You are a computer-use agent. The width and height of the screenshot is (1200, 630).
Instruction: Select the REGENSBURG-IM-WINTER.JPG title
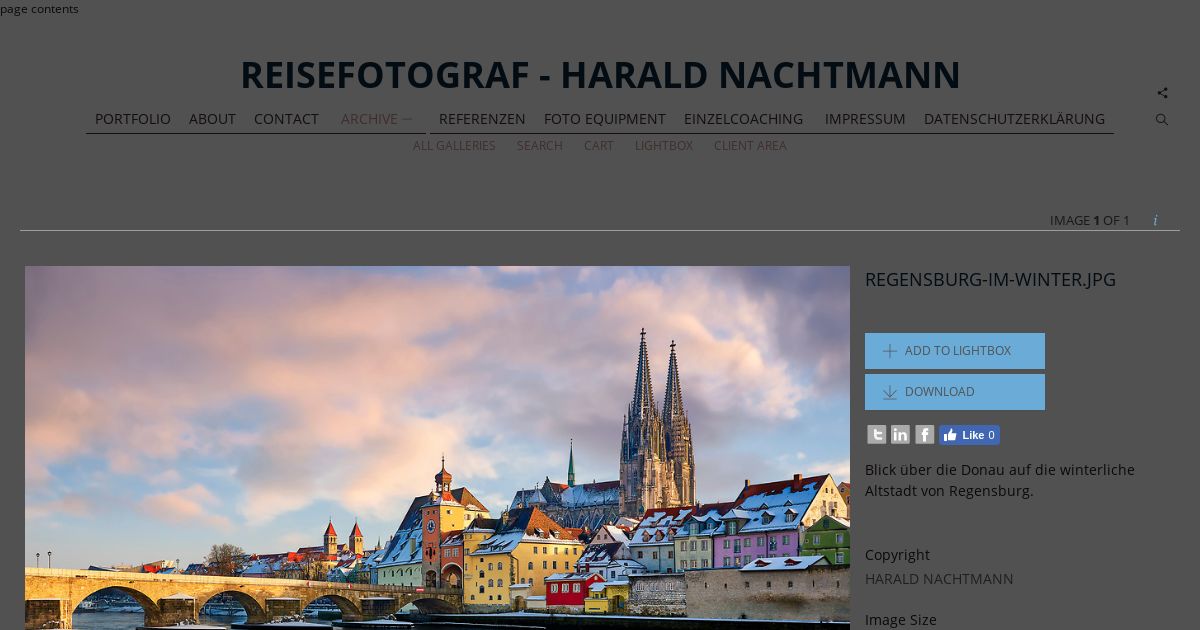click(x=990, y=280)
